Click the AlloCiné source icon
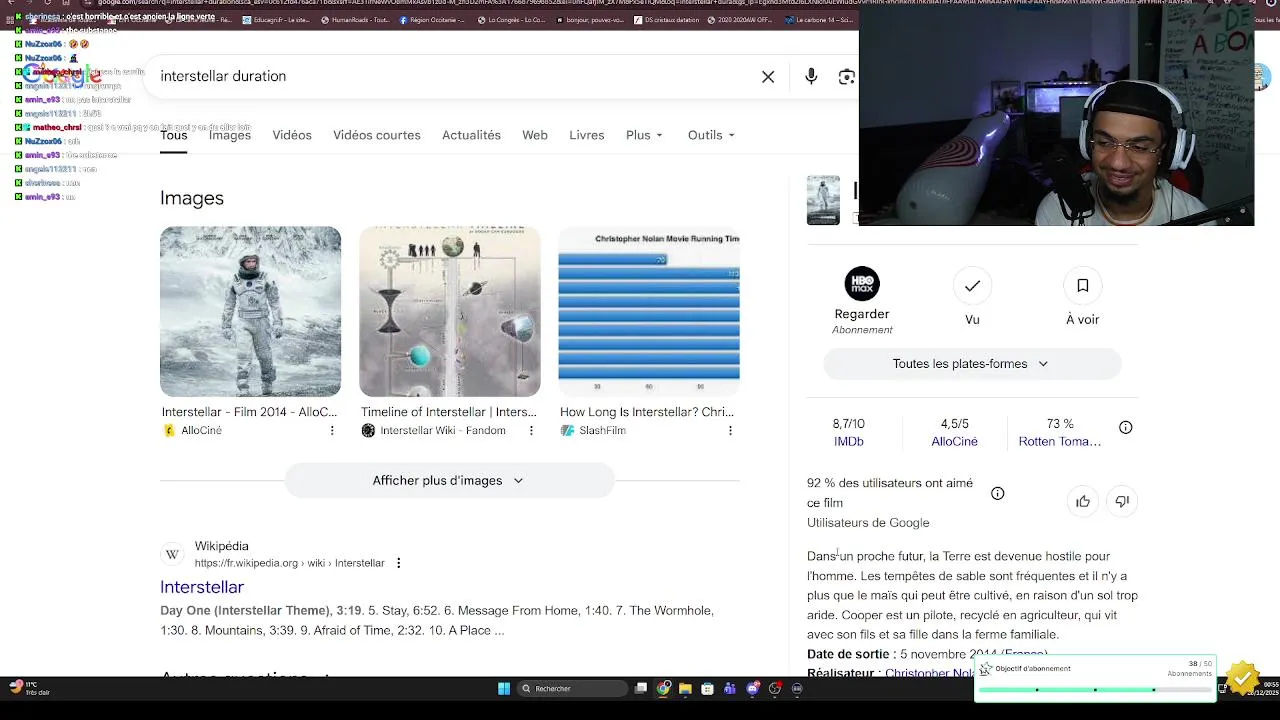1280x720 pixels. pyautogui.click(x=169, y=430)
